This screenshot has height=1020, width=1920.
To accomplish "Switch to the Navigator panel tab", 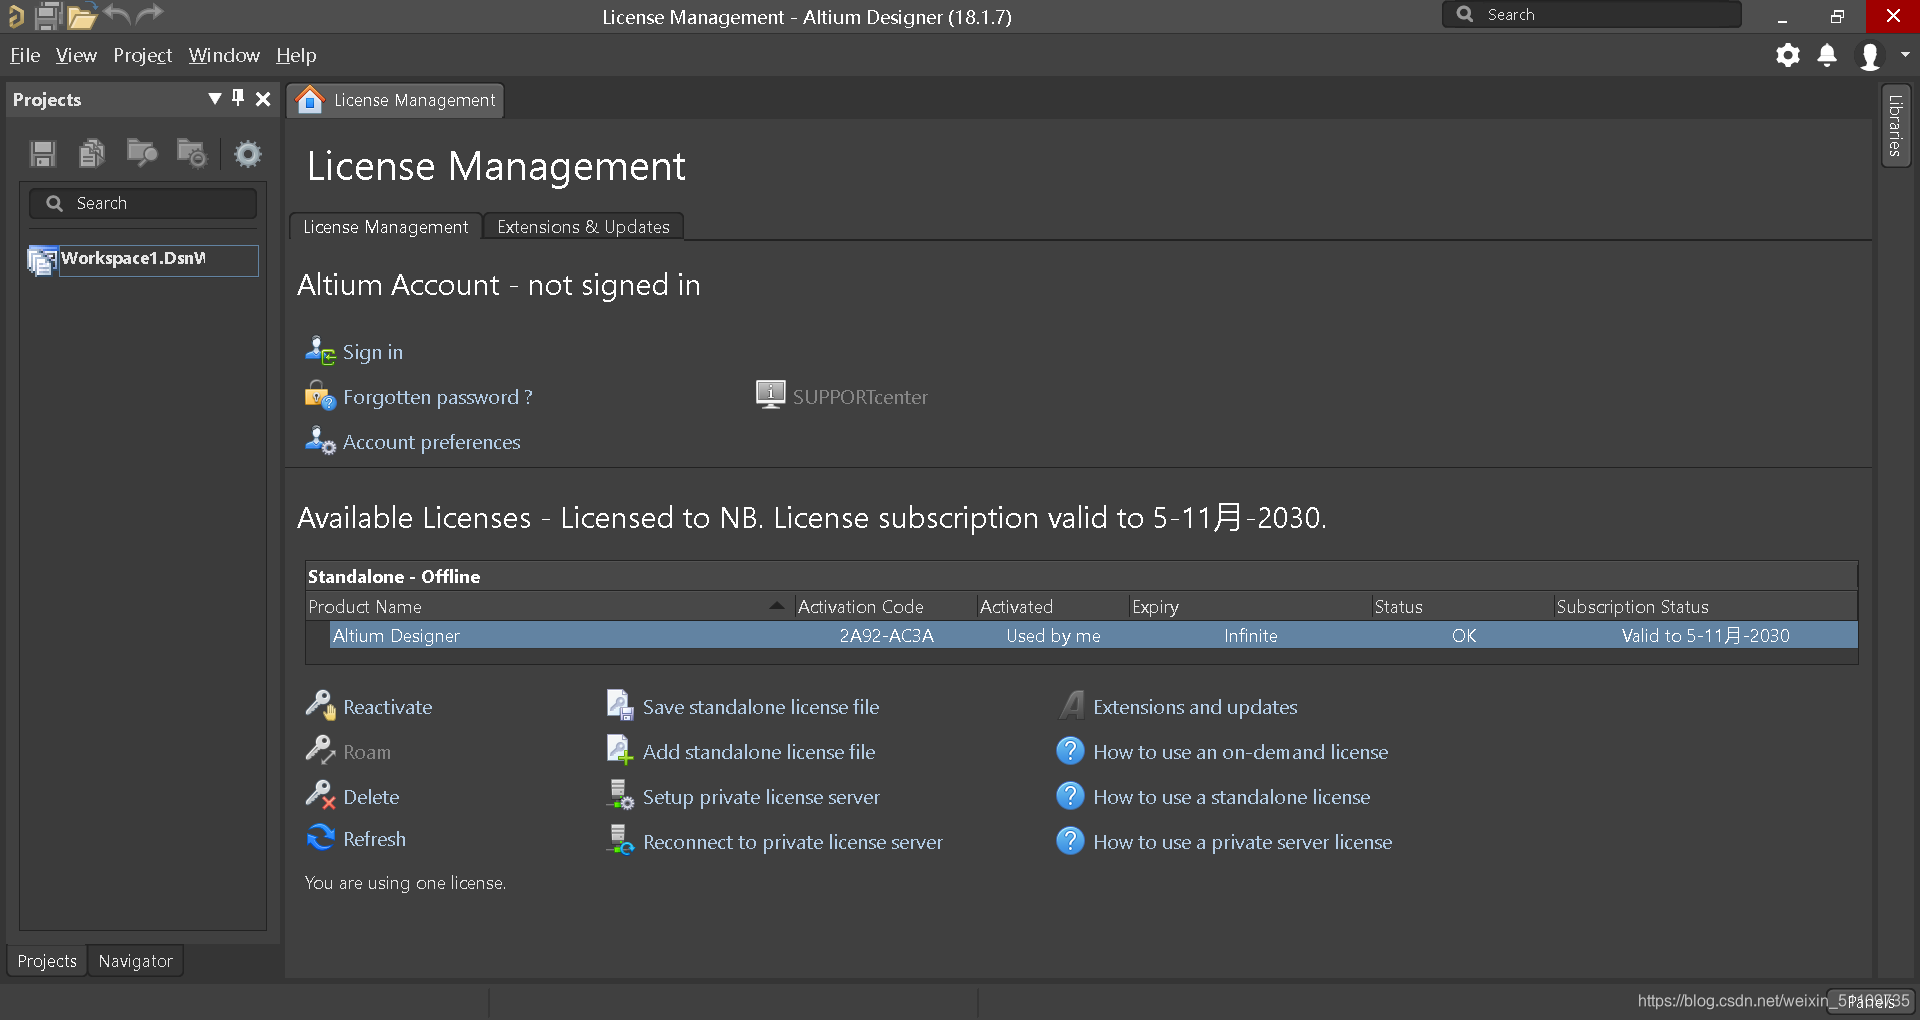I will coord(135,961).
